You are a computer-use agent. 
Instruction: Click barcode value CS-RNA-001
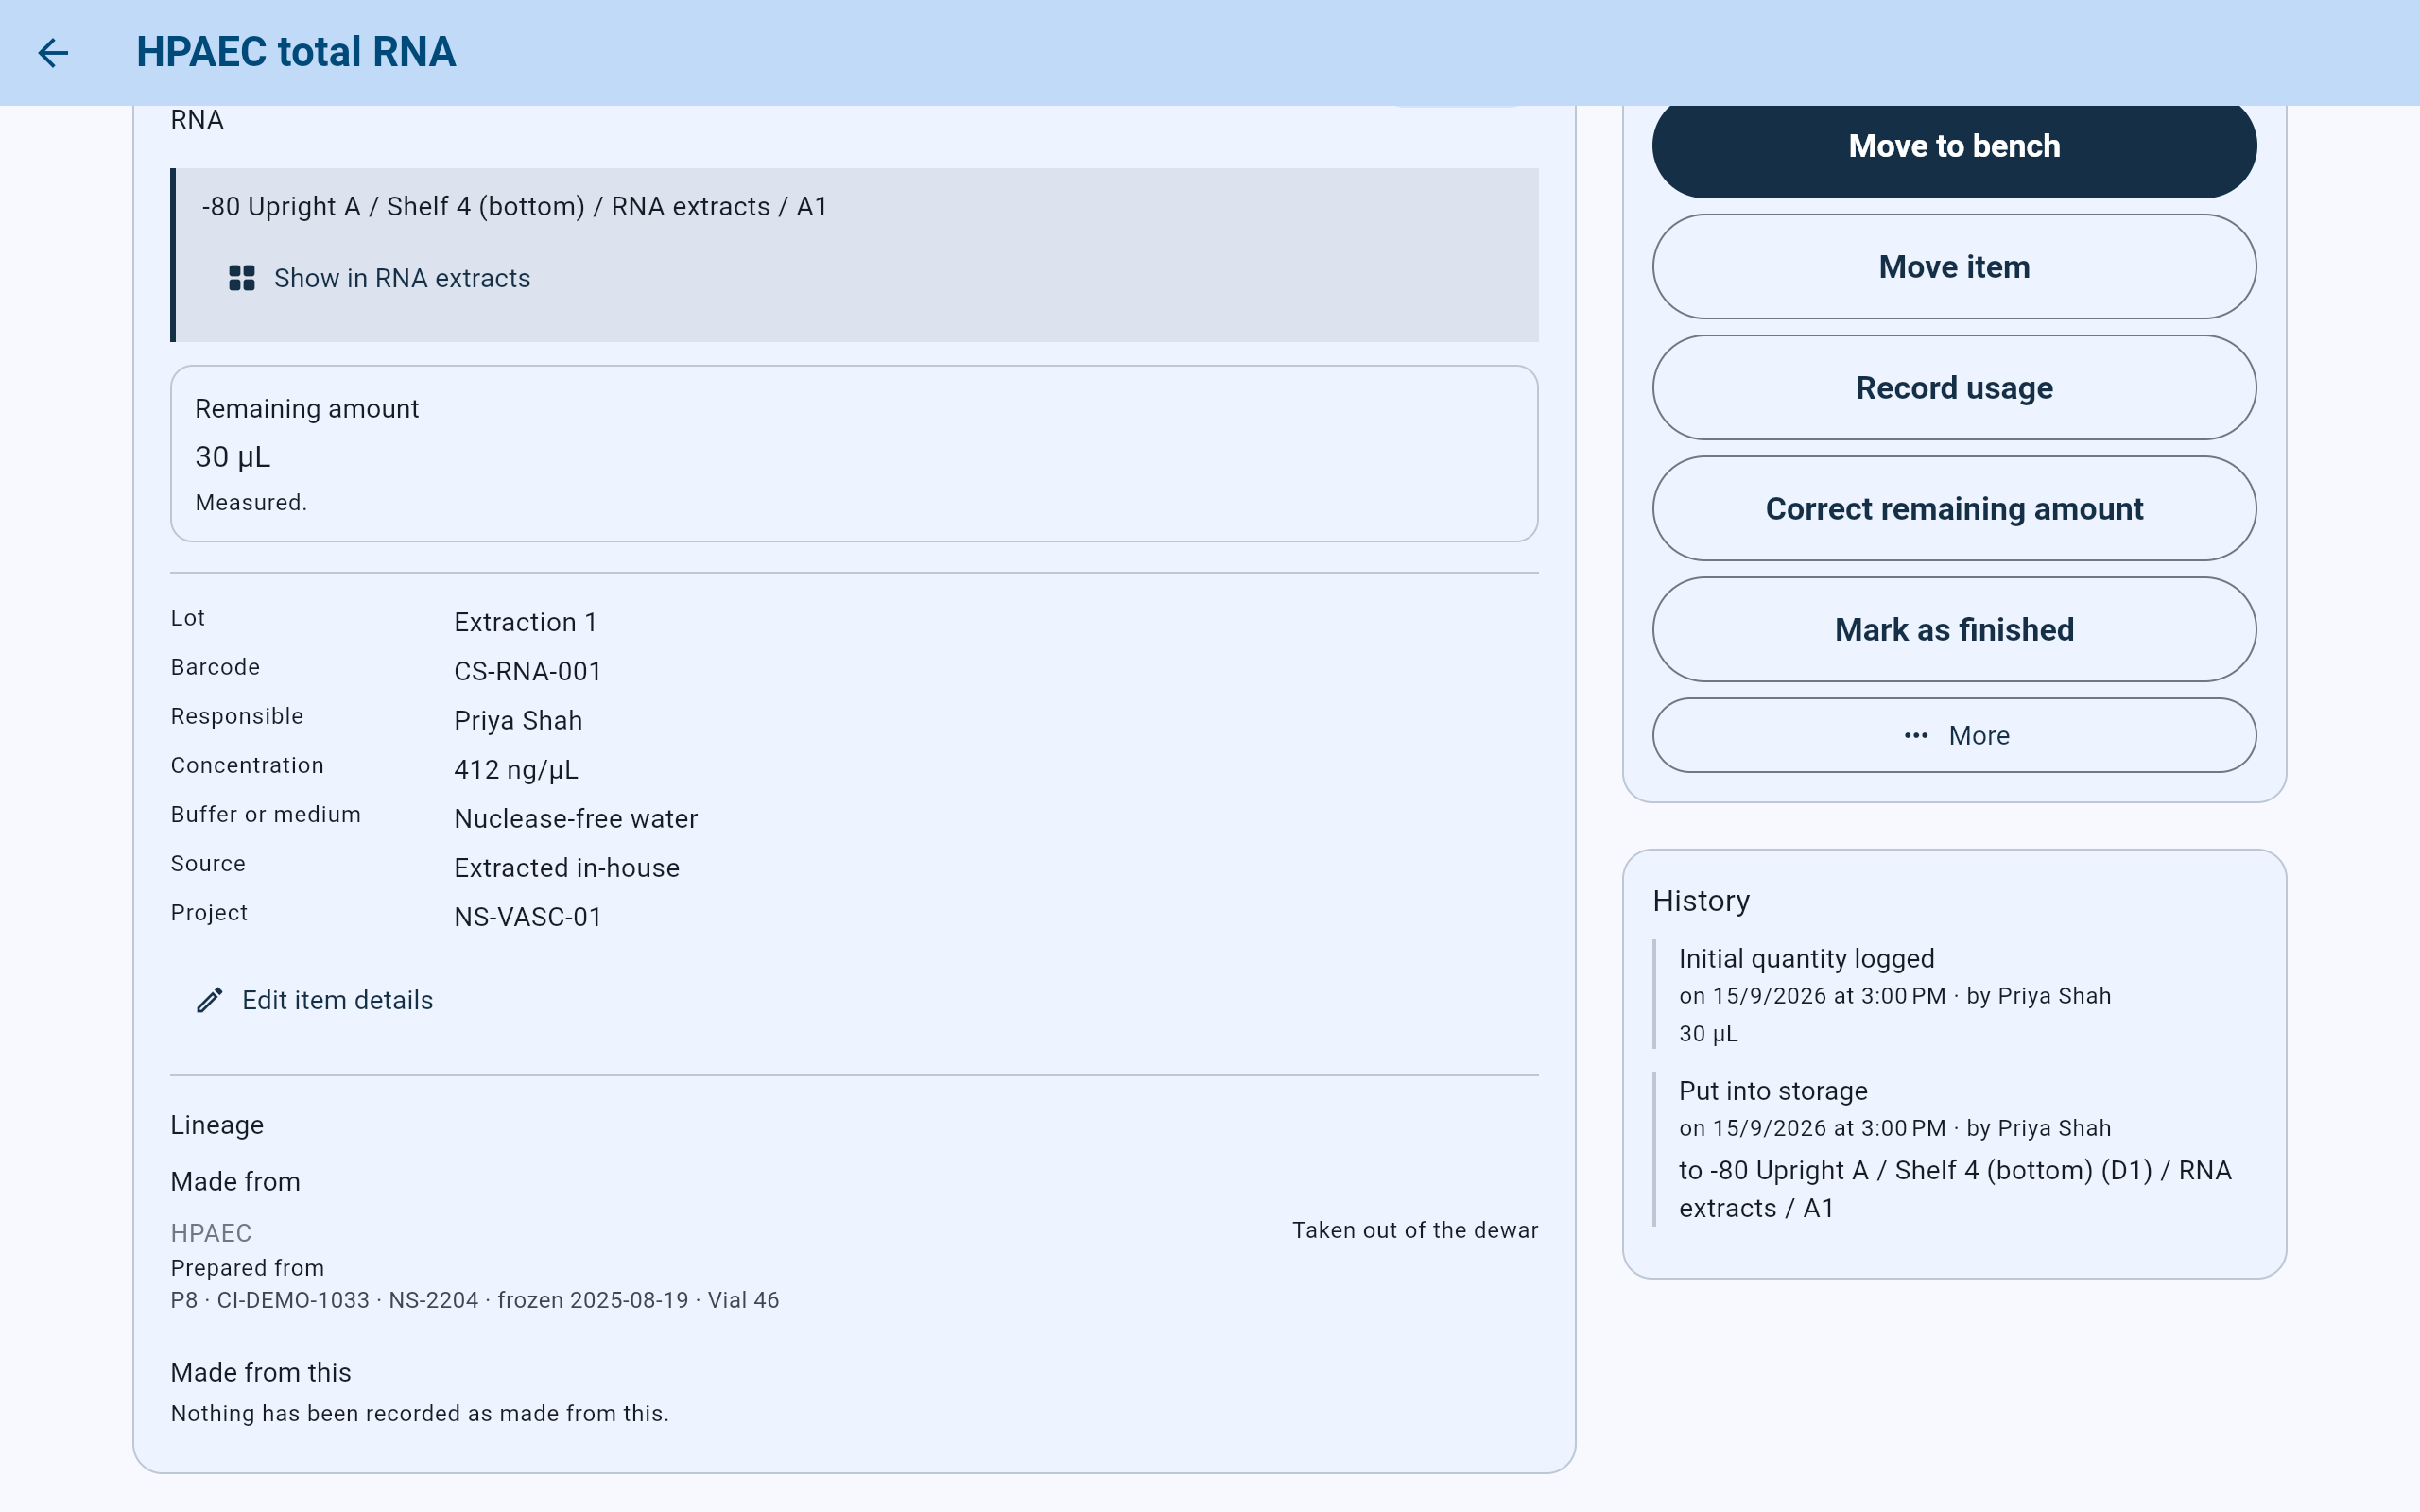pos(528,671)
